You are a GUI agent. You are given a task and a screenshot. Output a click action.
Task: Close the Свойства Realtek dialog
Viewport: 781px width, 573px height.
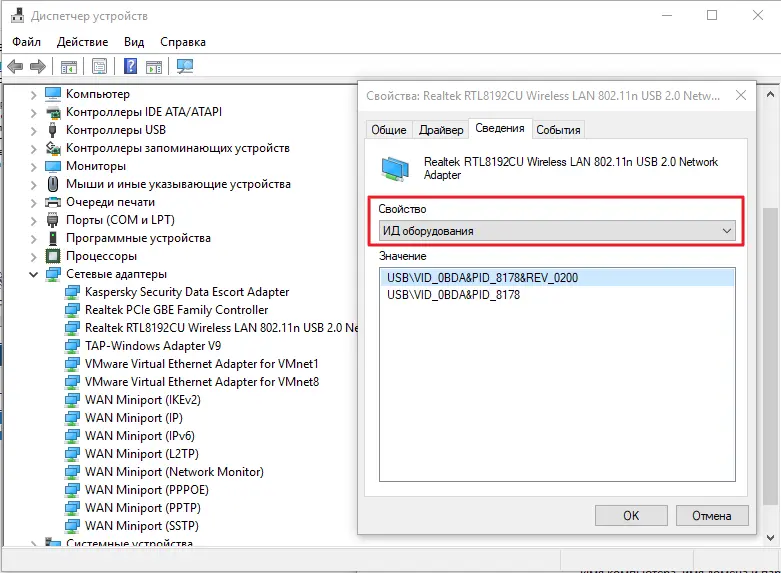click(741, 95)
